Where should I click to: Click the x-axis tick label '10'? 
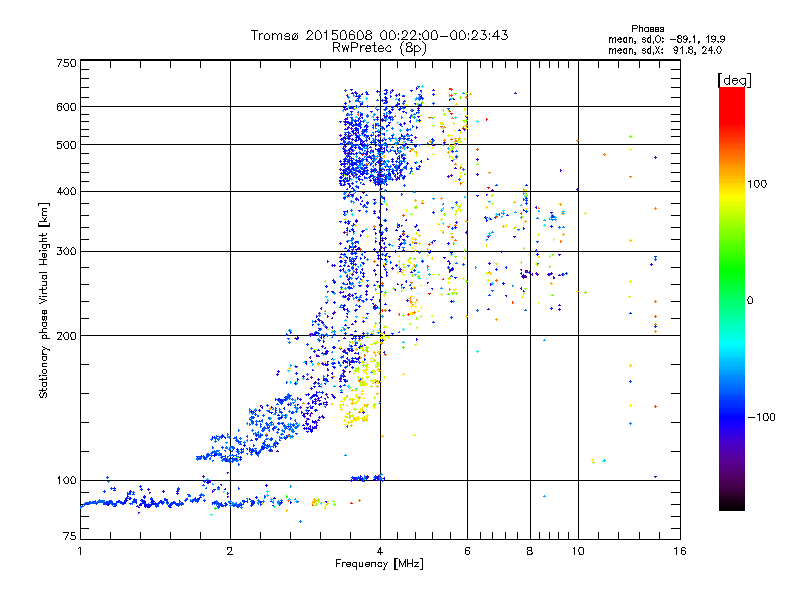(578, 551)
